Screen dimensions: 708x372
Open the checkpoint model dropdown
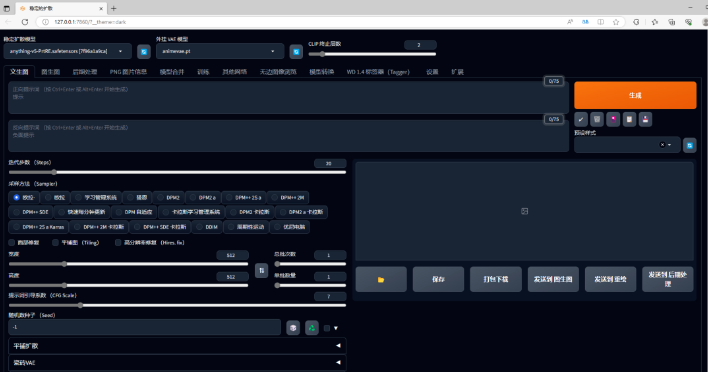coord(68,51)
